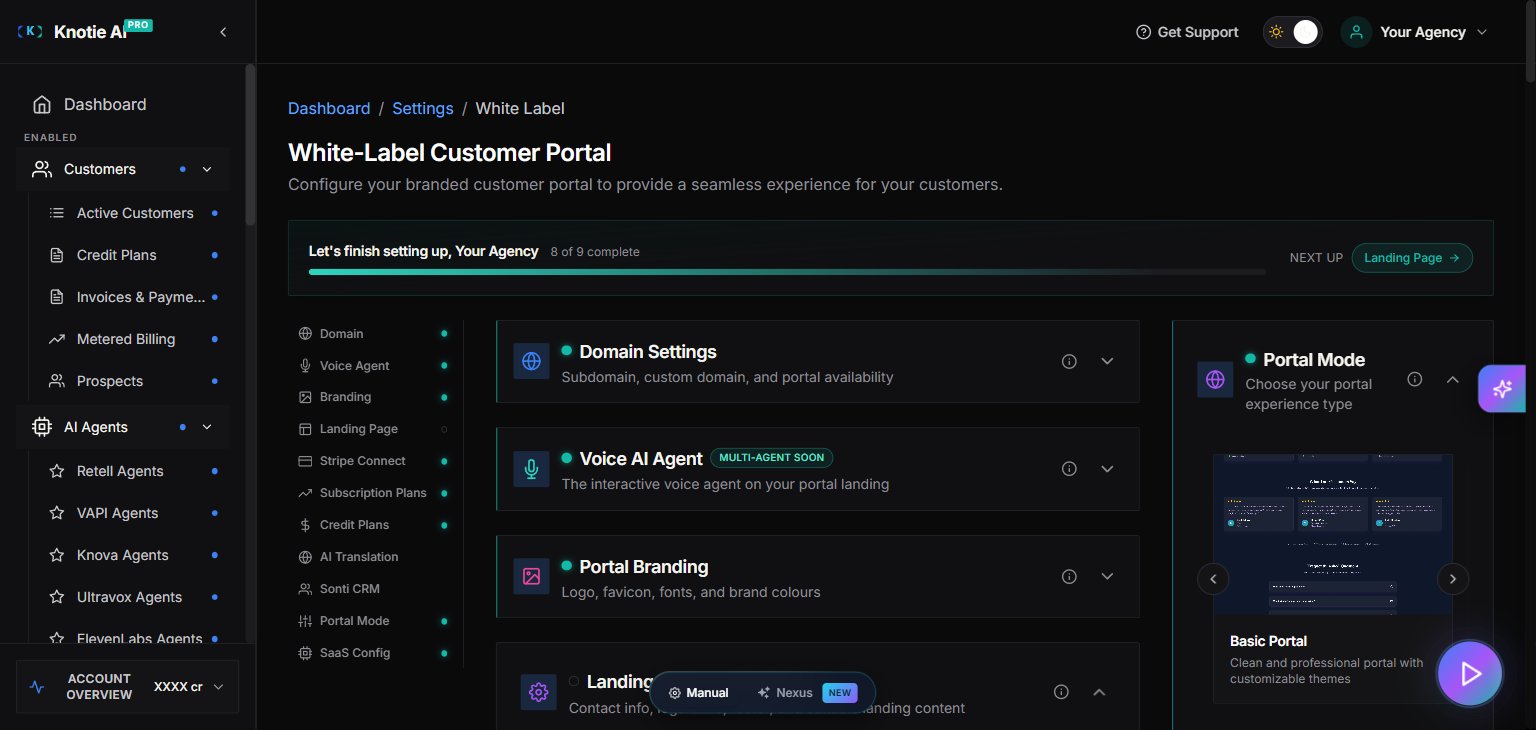Click the round play button
1536x730 pixels.
coord(1470,674)
